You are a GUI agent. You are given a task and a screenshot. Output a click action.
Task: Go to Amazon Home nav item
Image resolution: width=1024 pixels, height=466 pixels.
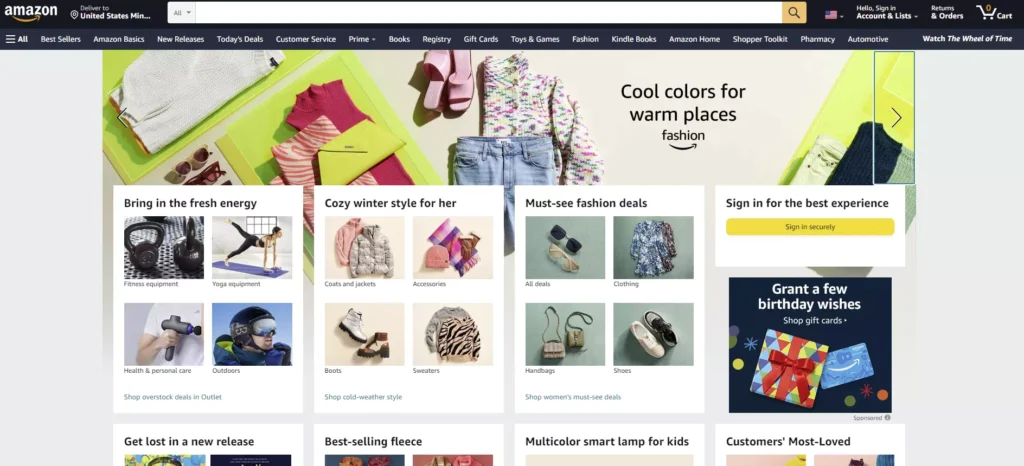694,39
